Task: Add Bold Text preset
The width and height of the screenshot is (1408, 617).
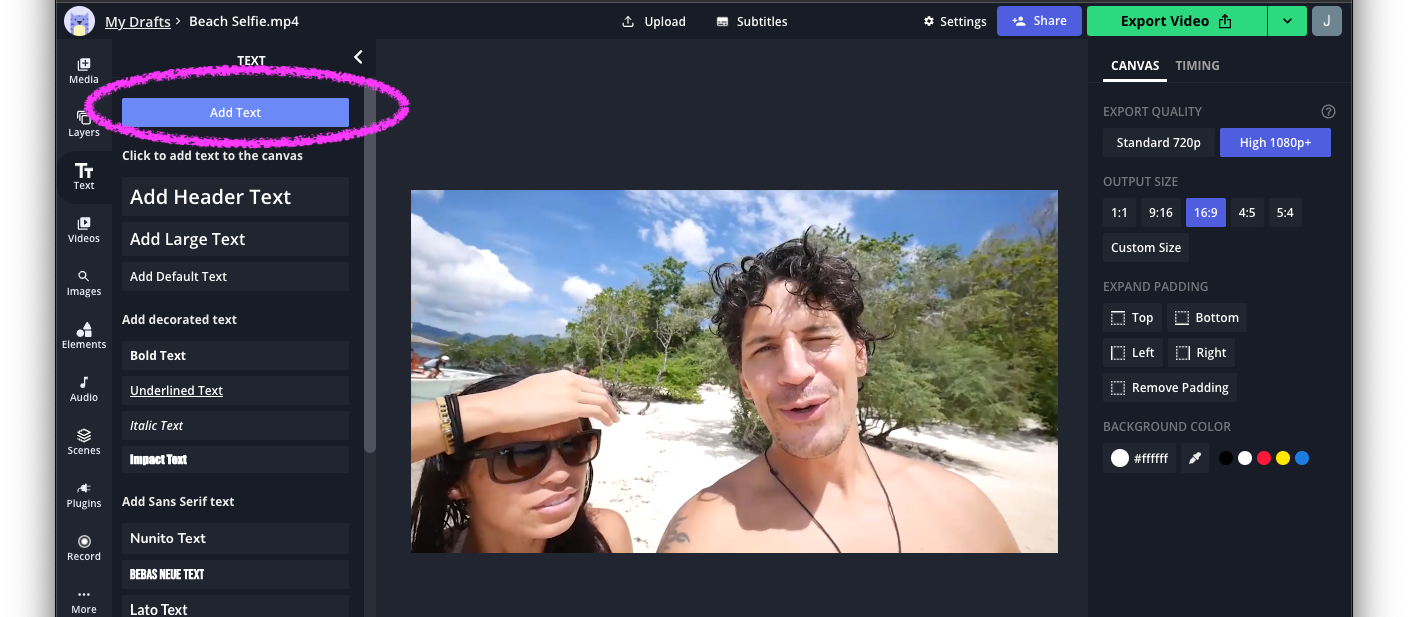Action: click(x=235, y=355)
